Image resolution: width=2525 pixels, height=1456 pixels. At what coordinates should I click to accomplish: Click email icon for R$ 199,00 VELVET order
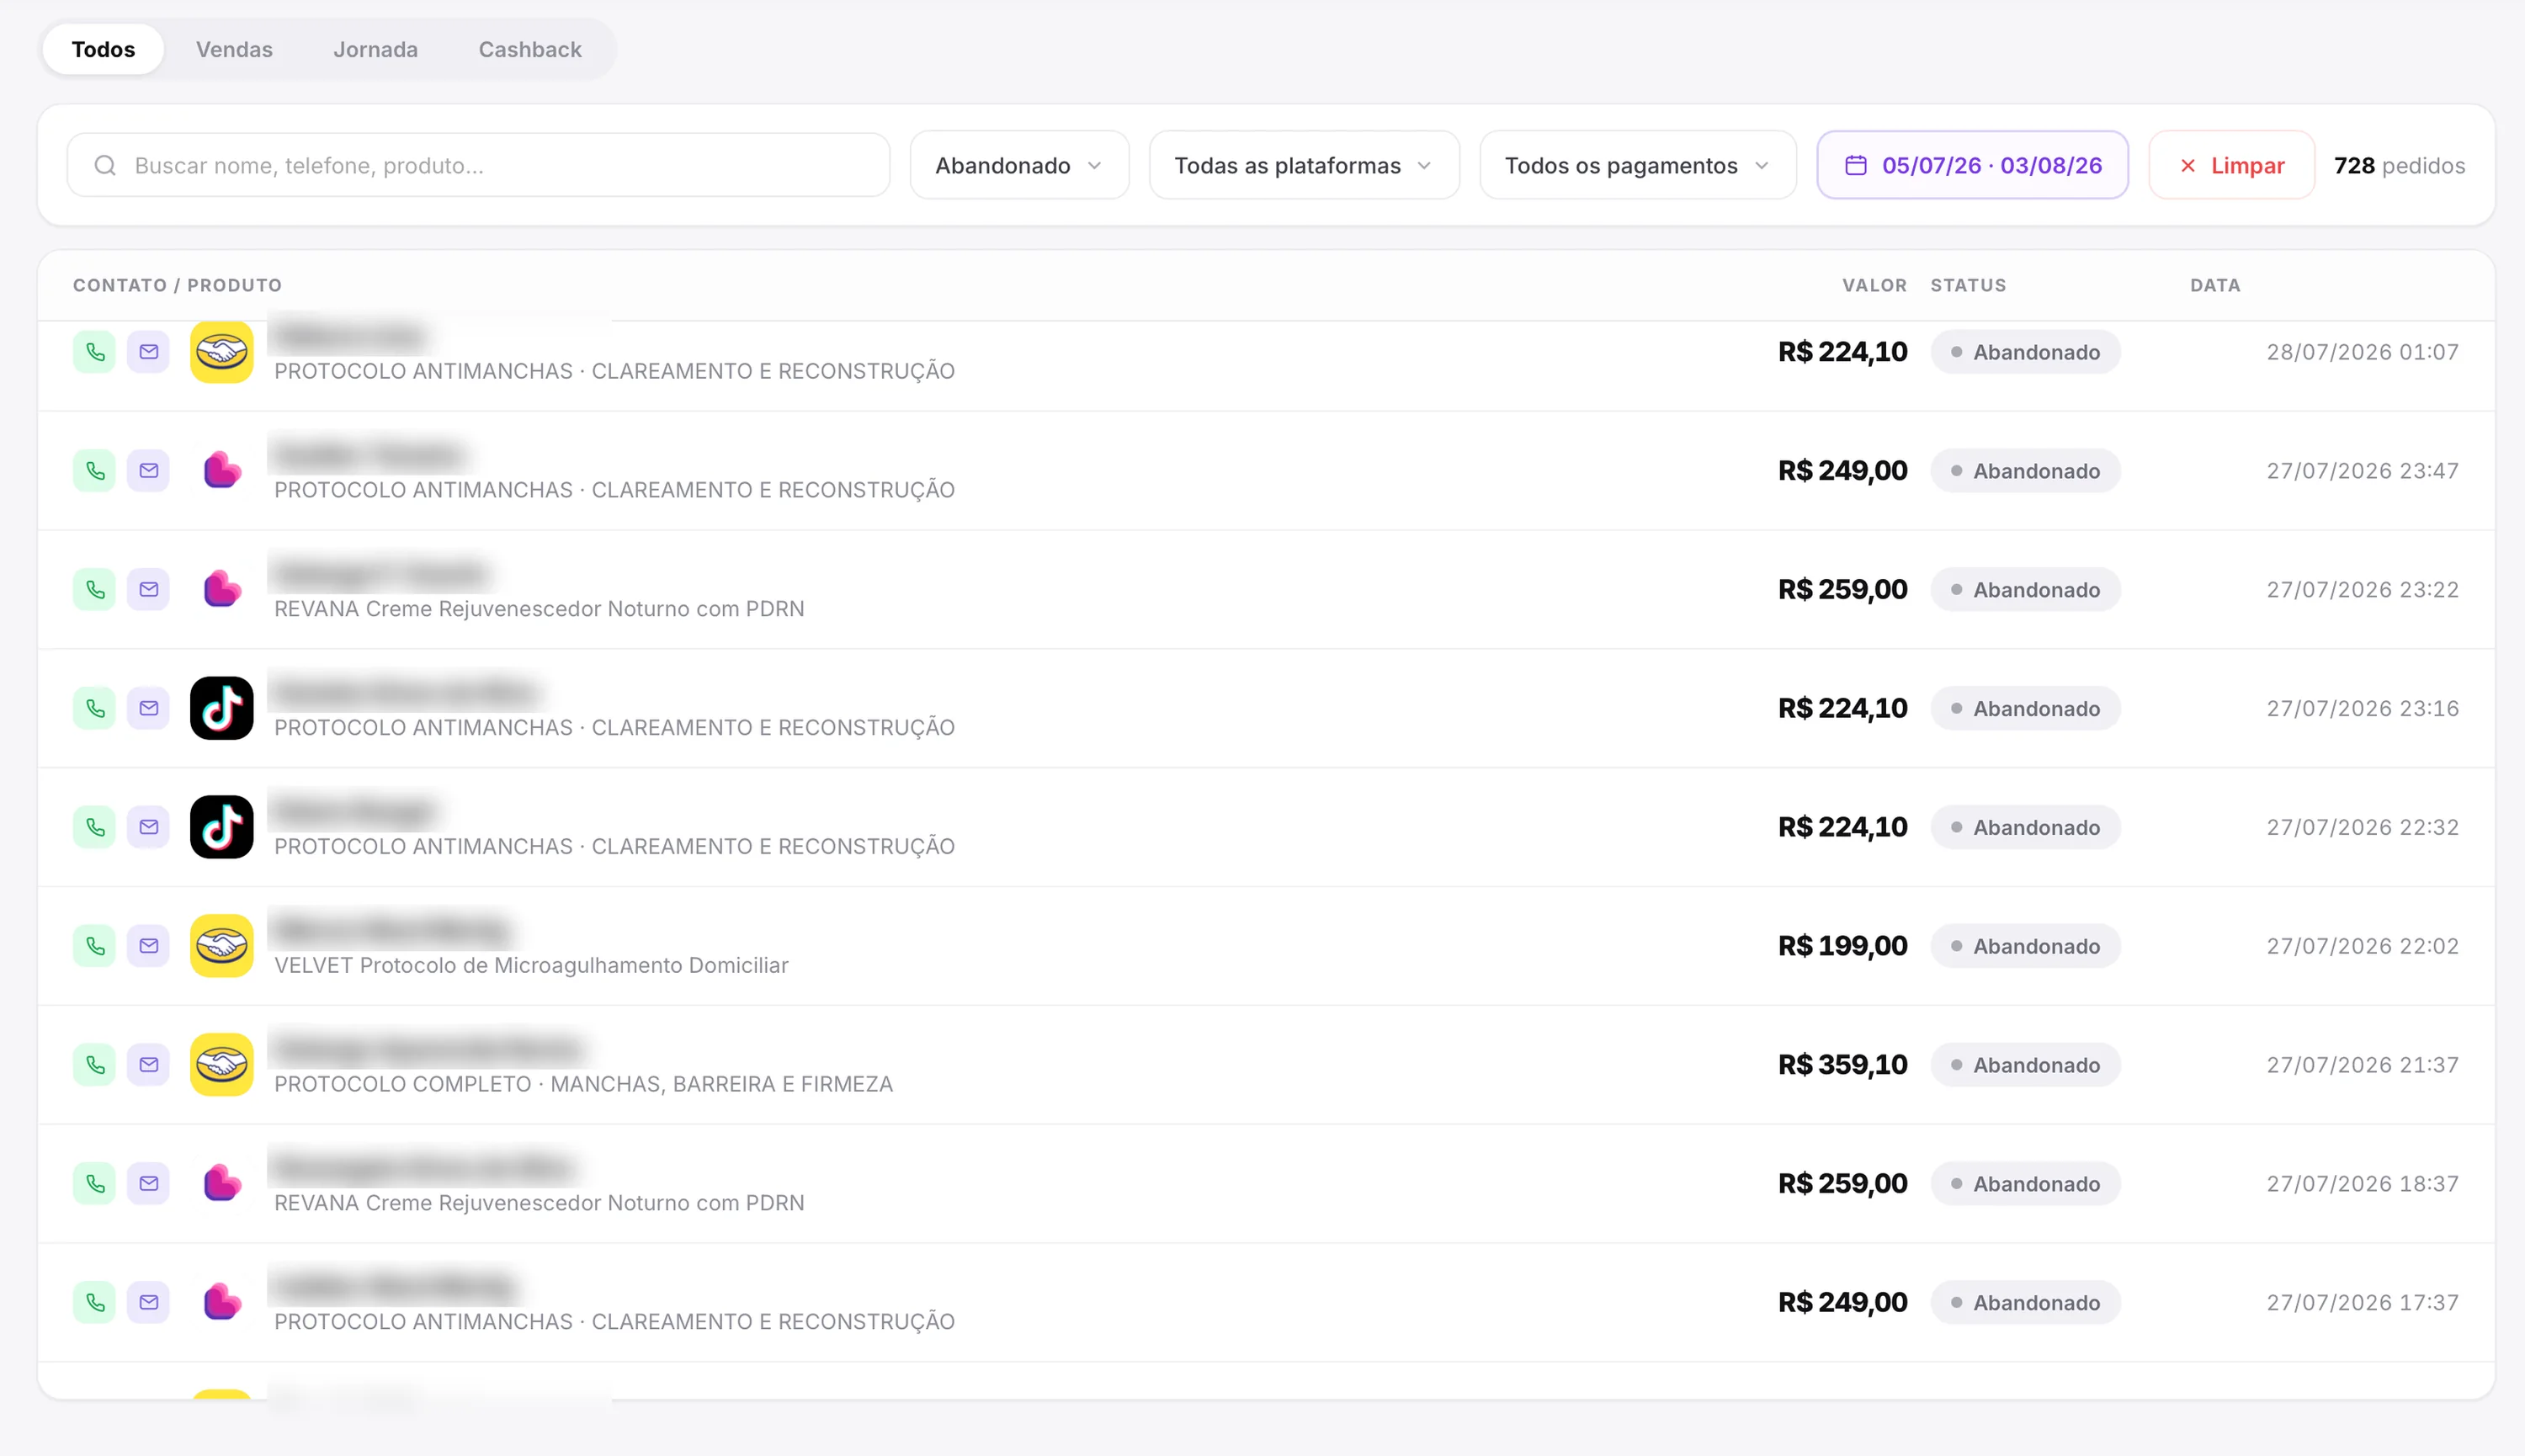[x=149, y=946]
